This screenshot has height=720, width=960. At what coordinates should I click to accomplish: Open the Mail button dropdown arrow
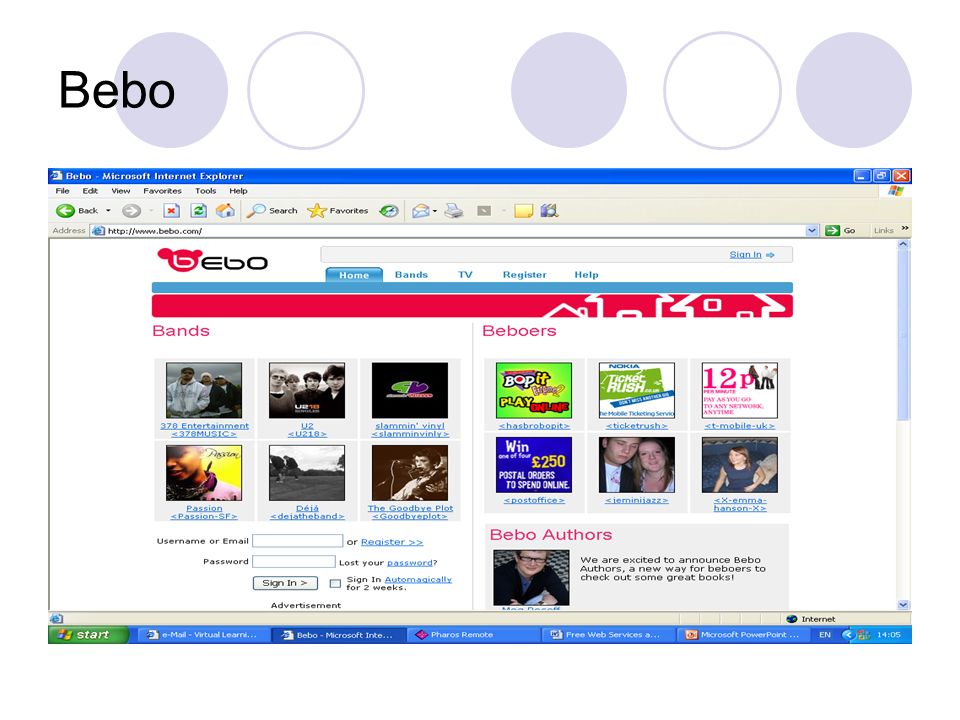[x=435, y=211]
